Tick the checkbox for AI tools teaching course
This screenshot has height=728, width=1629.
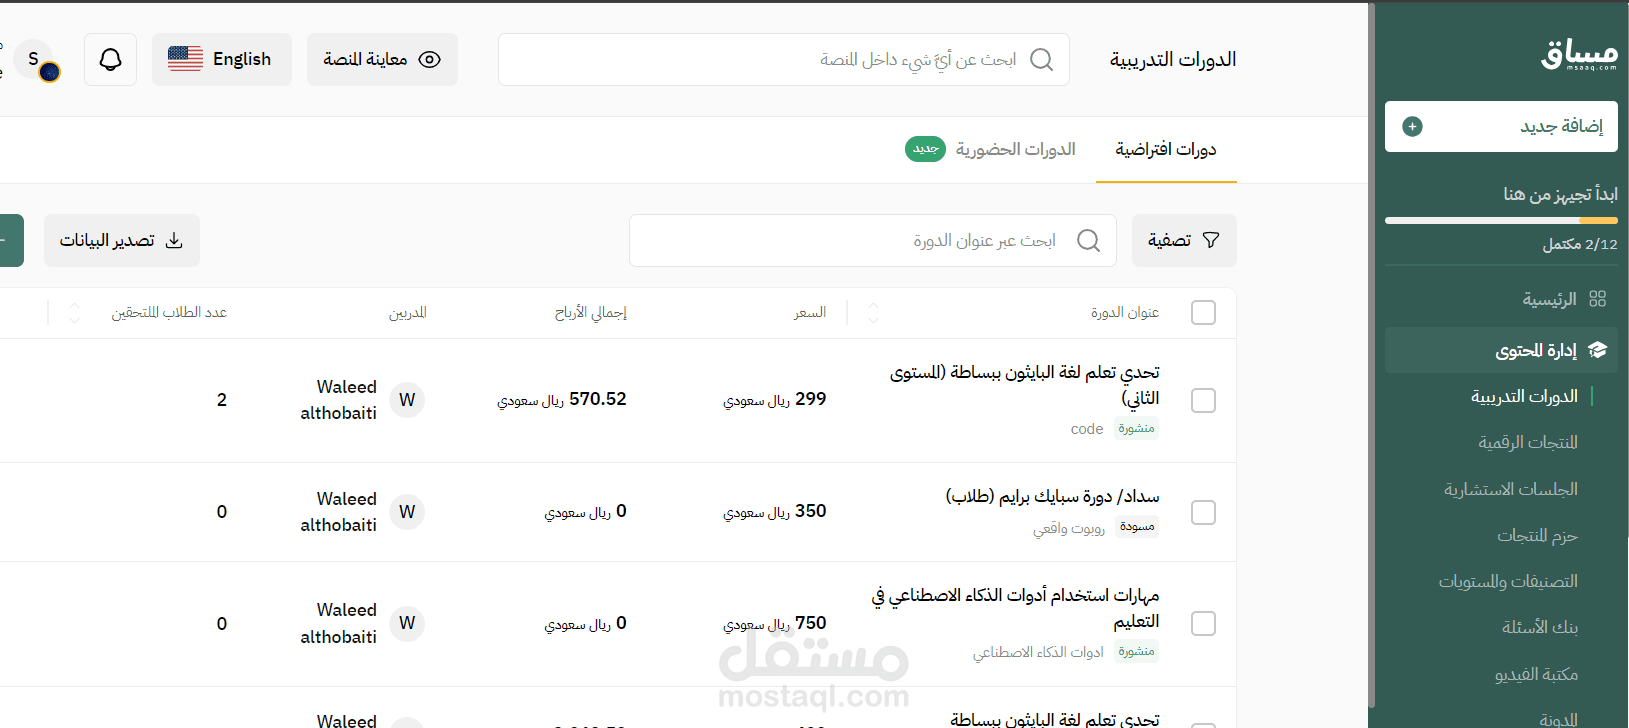tap(1203, 623)
